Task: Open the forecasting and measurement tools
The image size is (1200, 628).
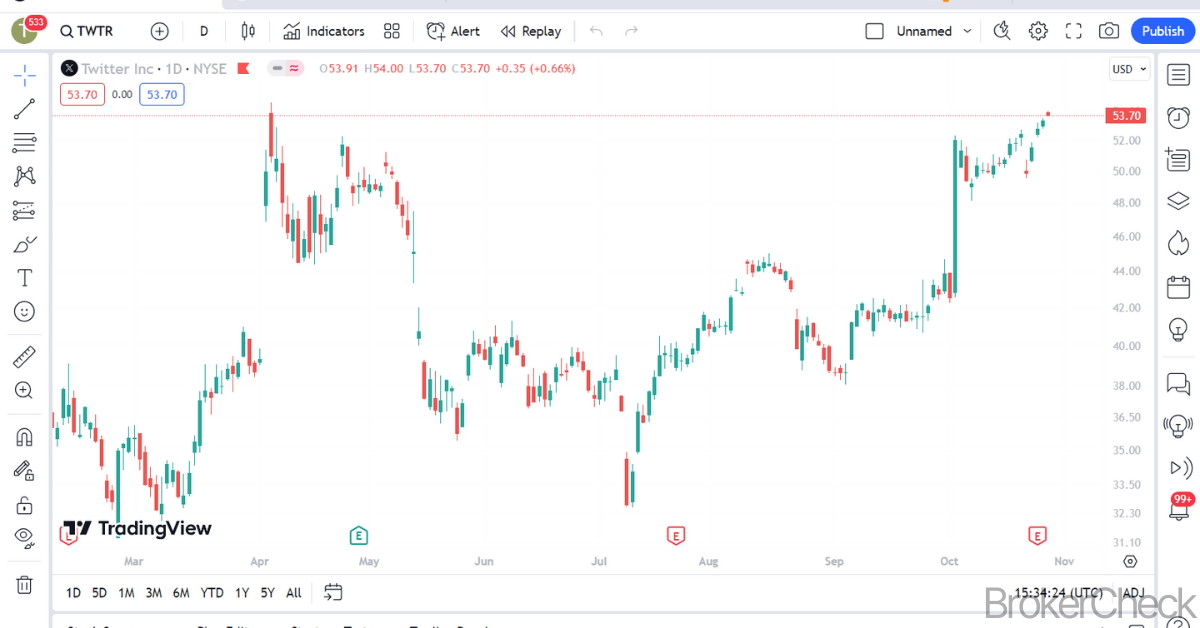Action: 25,211
